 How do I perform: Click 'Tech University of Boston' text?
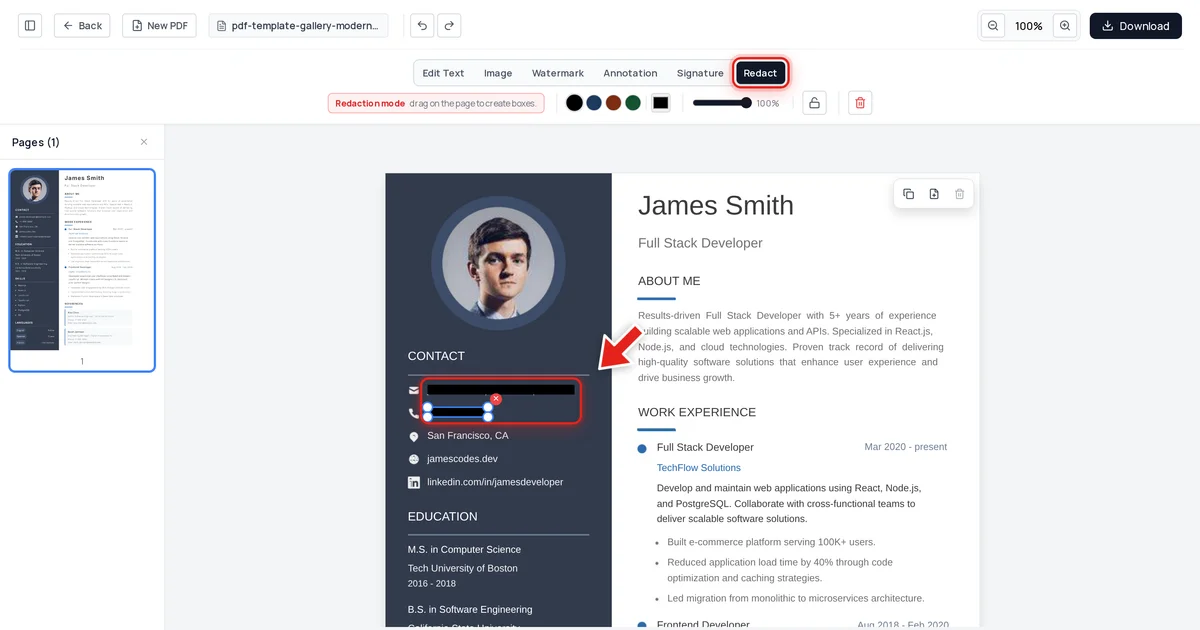[463, 568]
